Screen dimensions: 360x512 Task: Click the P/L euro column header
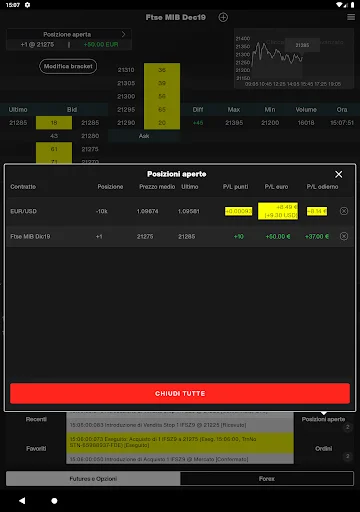[x=276, y=187]
